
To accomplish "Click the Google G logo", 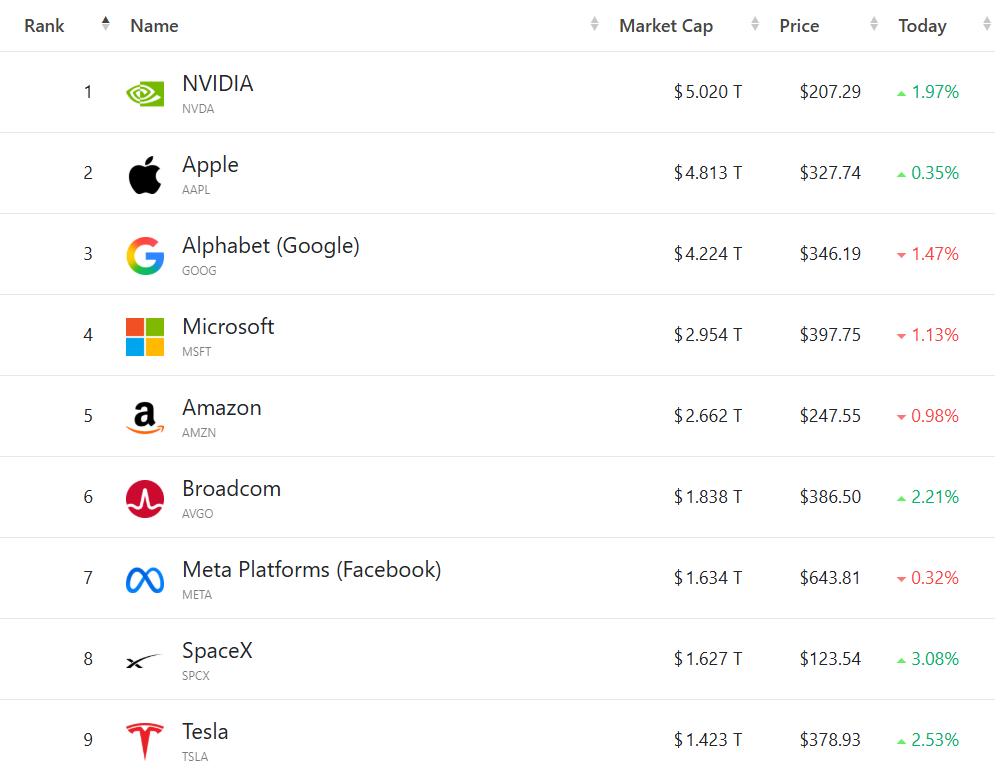I will [x=145, y=256].
